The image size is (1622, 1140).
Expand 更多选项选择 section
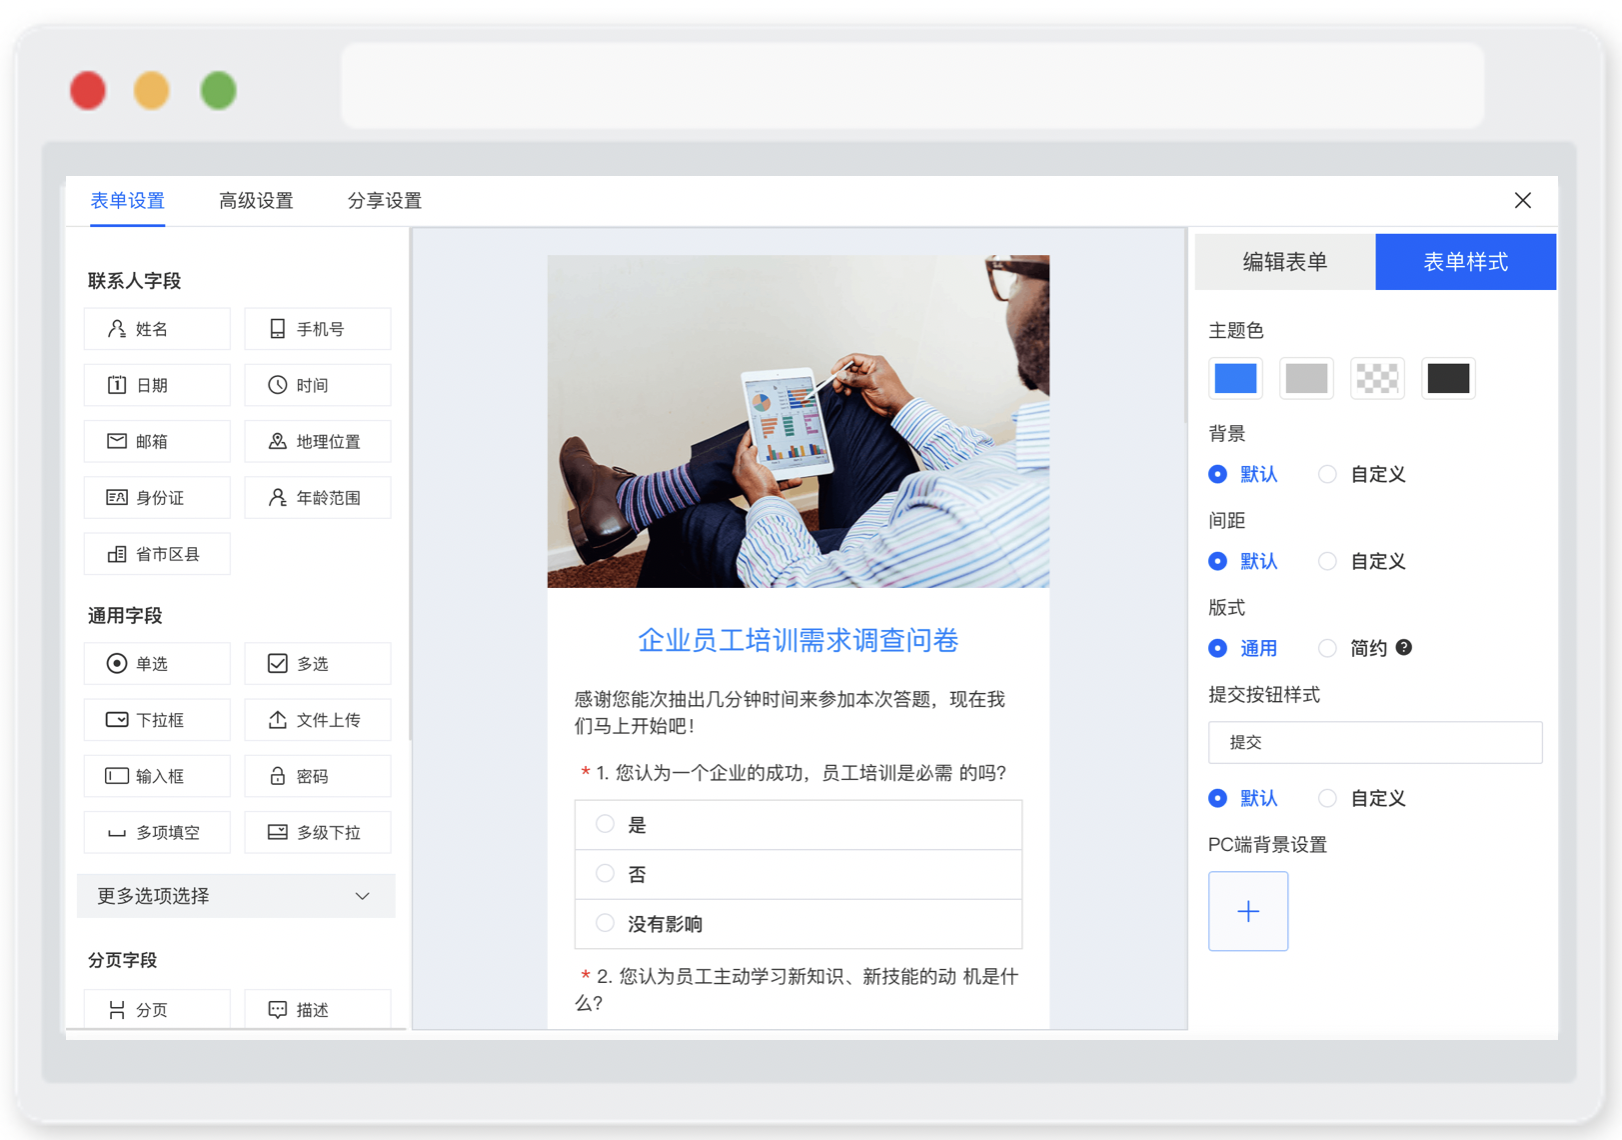point(236,896)
